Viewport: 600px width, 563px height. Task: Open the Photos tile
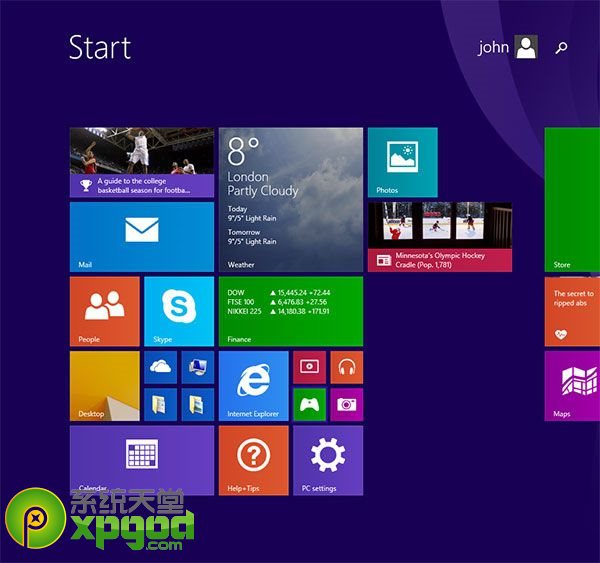pyautogui.click(x=403, y=162)
